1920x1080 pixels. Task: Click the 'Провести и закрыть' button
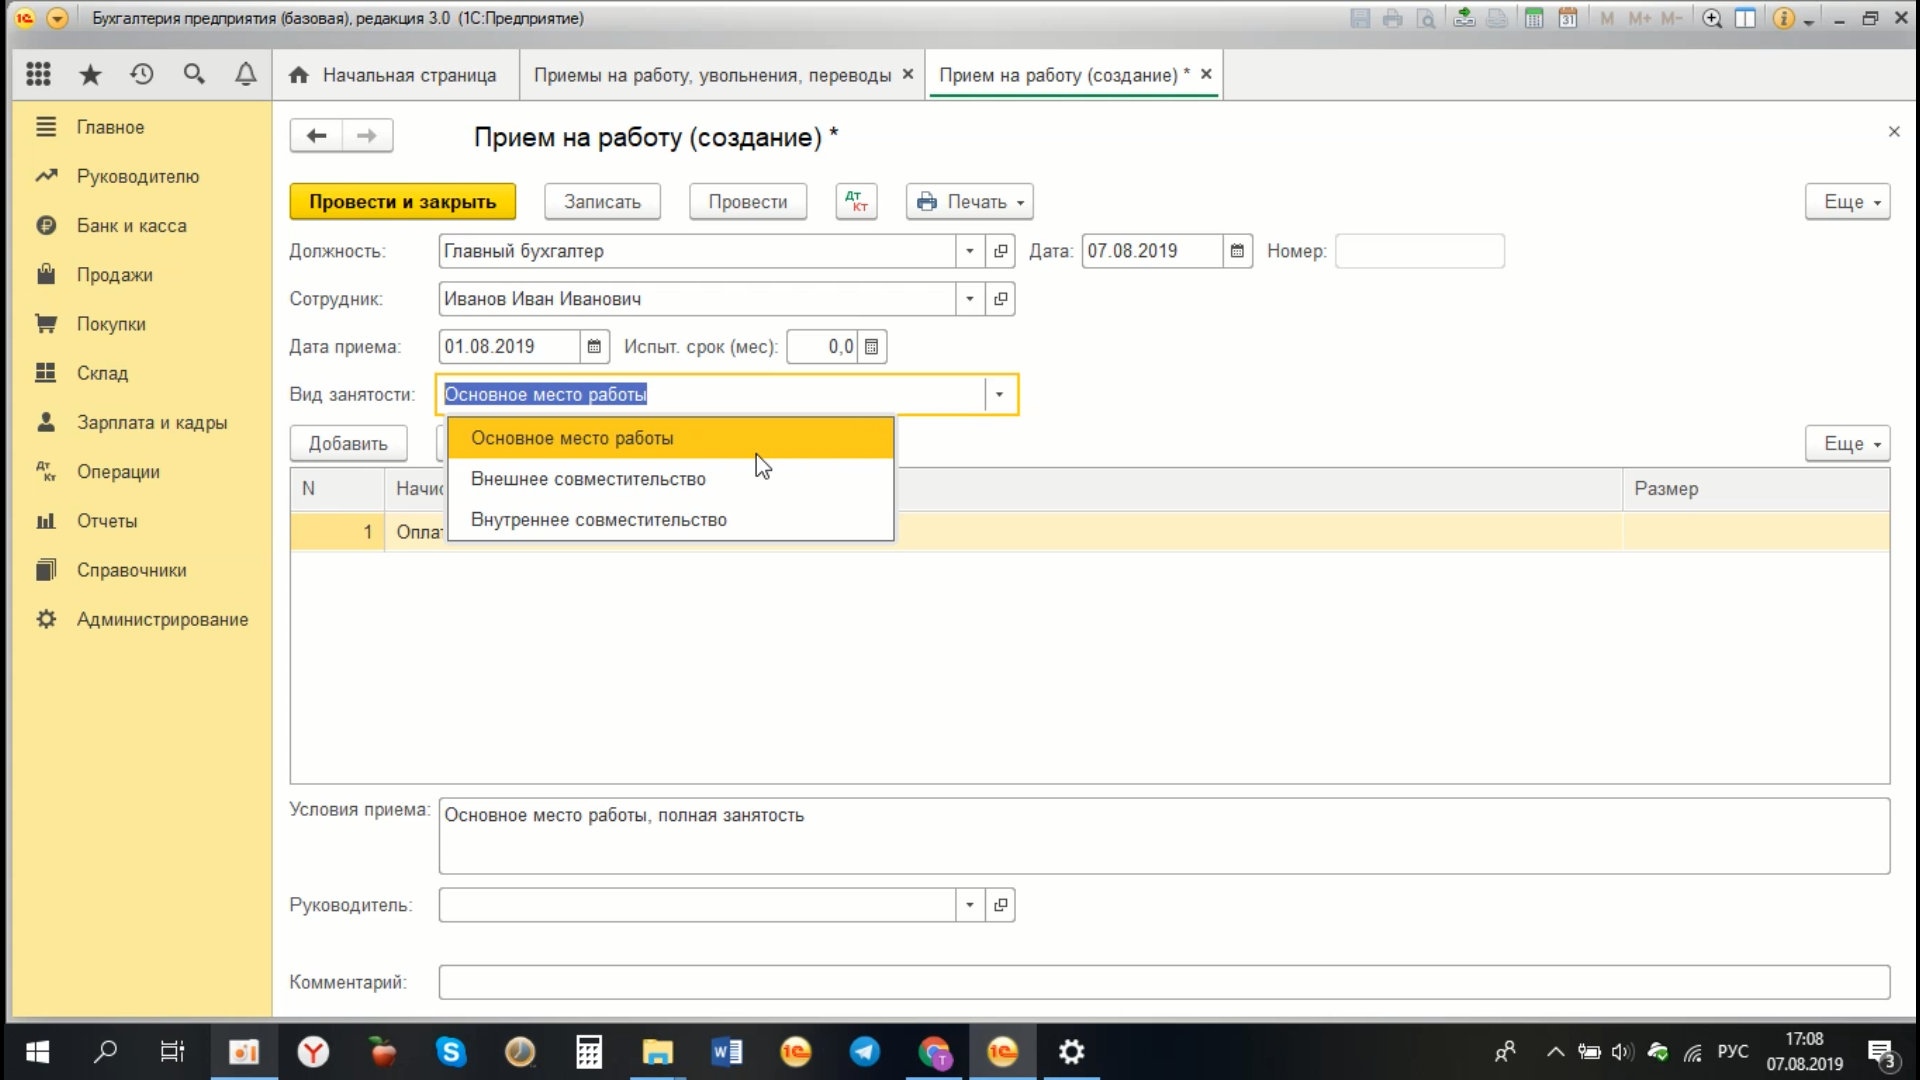404,200
